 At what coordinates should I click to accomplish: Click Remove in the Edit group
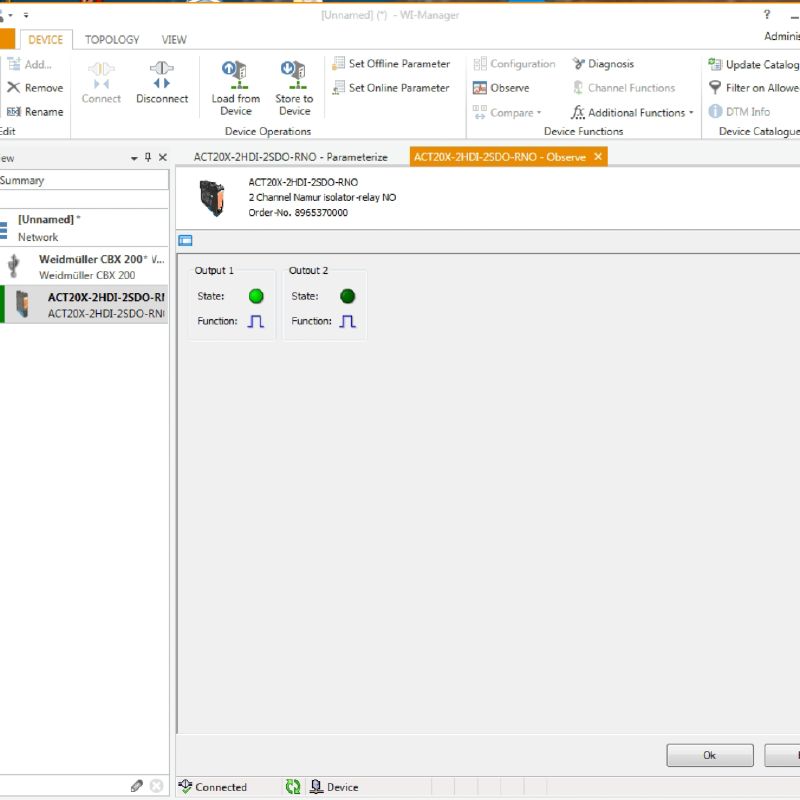(35, 88)
